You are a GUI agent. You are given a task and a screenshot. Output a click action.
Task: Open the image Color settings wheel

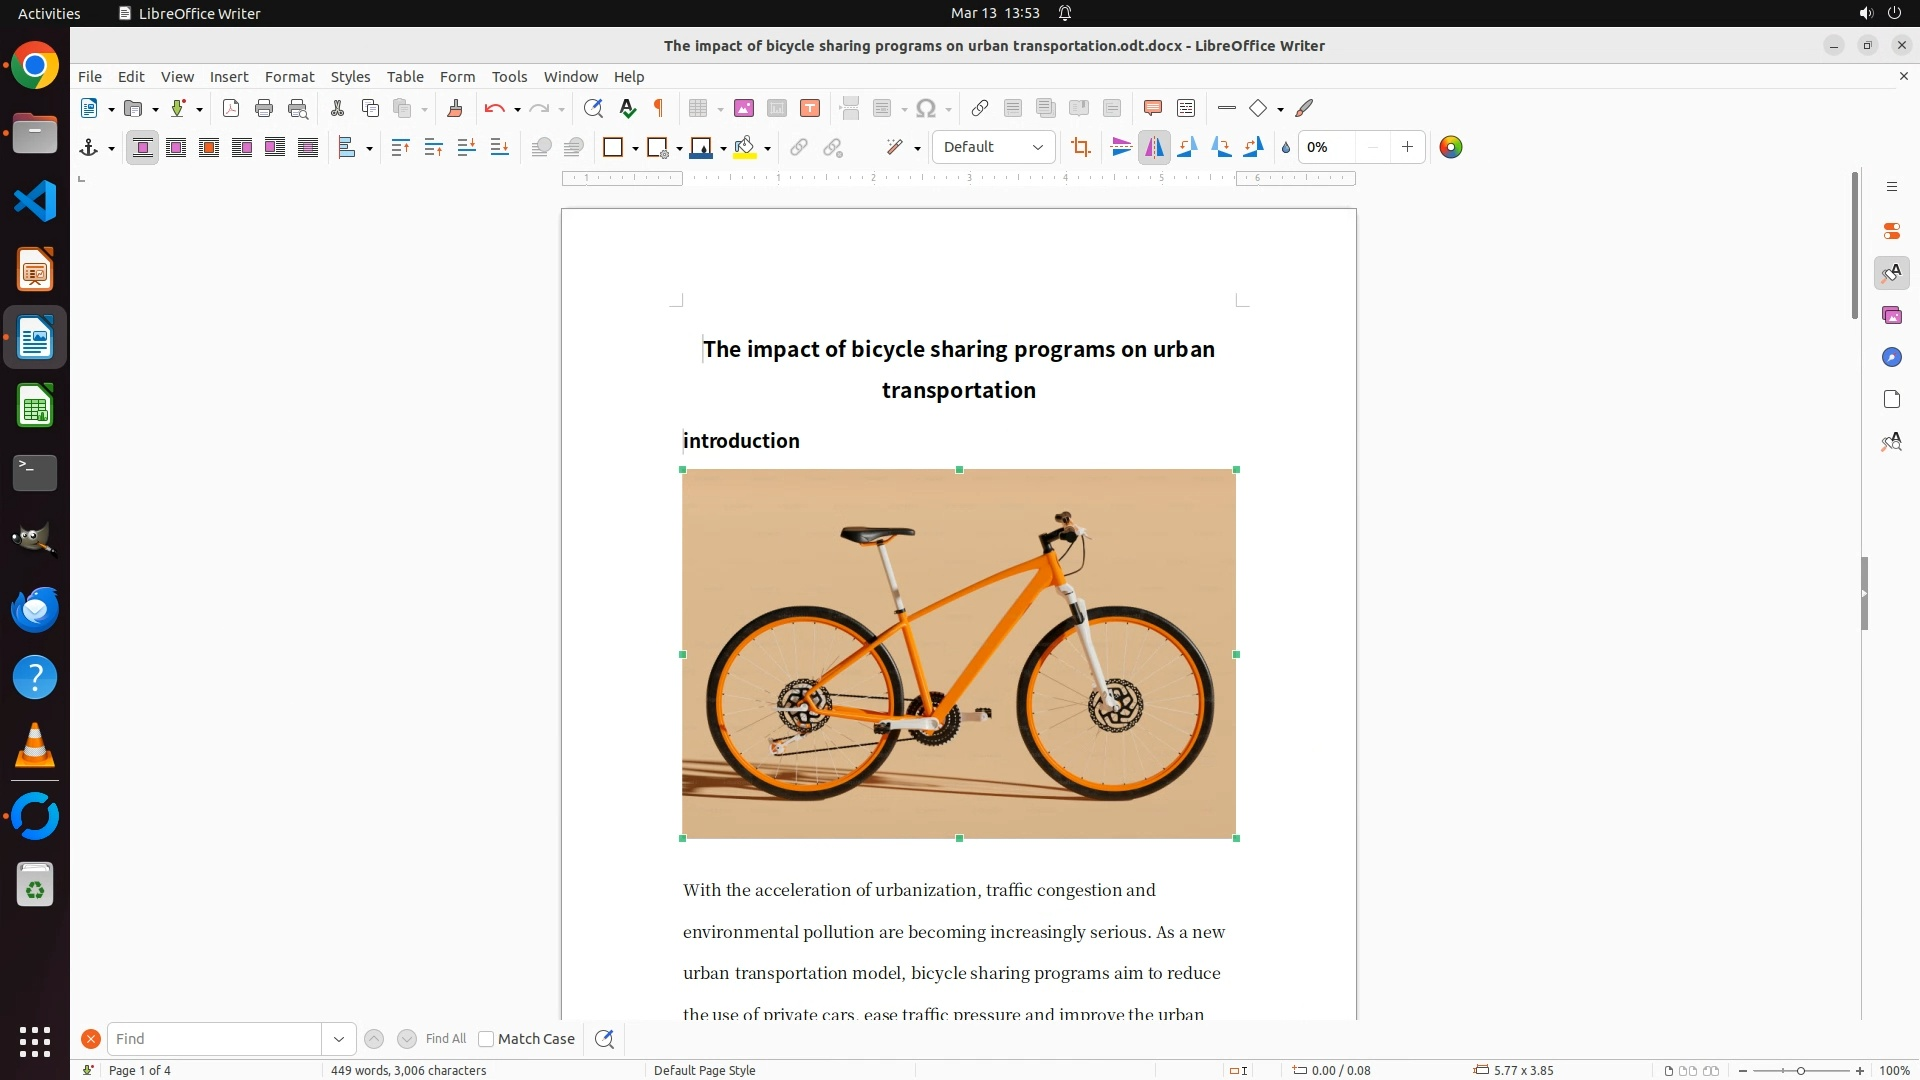coord(1450,148)
